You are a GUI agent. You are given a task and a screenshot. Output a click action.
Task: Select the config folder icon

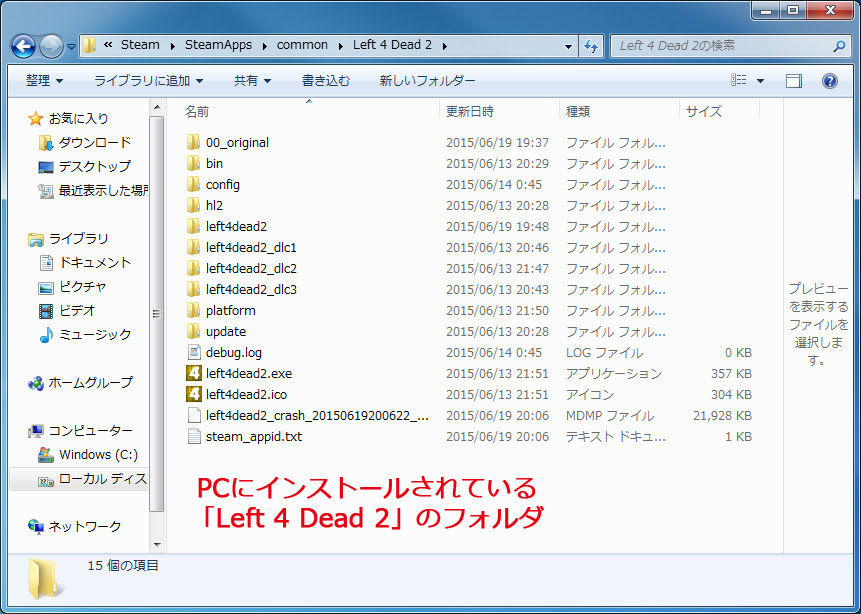pyautogui.click(x=193, y=185)
